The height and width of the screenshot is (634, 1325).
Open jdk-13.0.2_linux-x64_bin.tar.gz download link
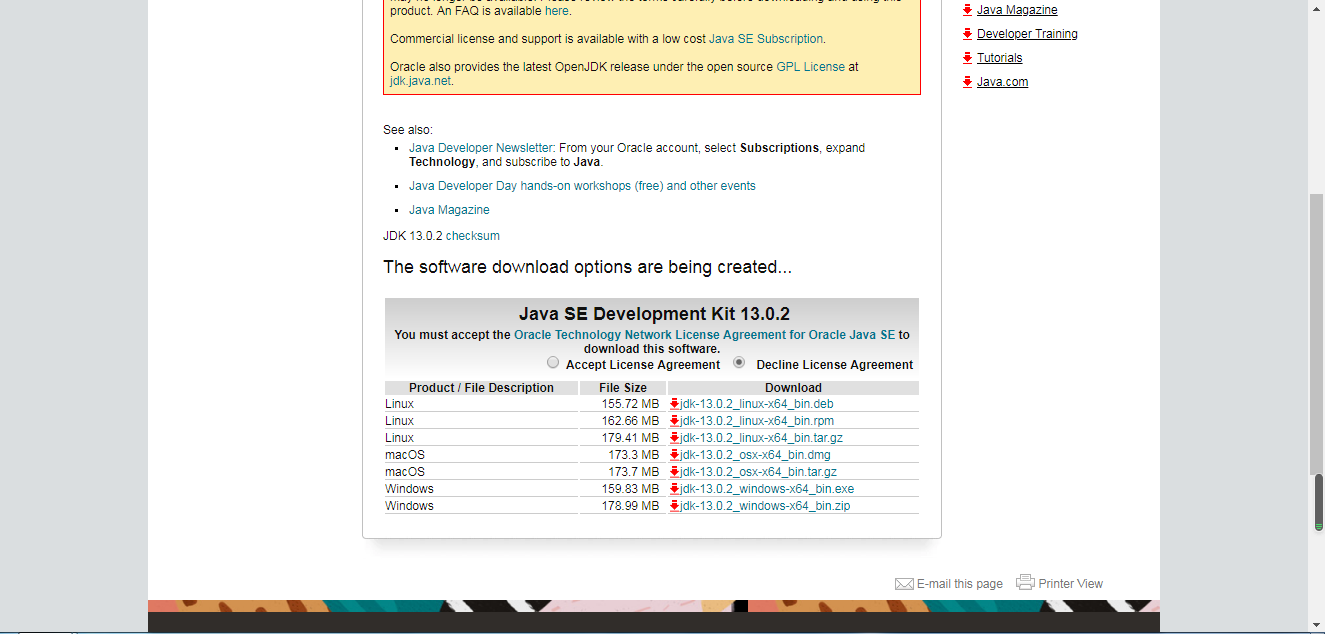pyautogui.click(x=762, y=438)
